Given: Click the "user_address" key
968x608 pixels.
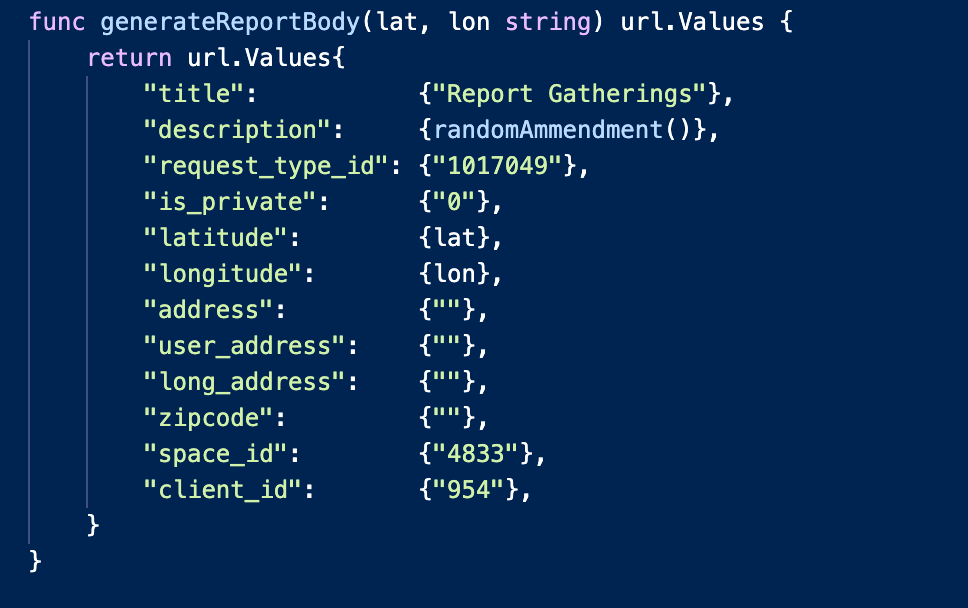Looking at the screenshot, I should pos(252,346).
